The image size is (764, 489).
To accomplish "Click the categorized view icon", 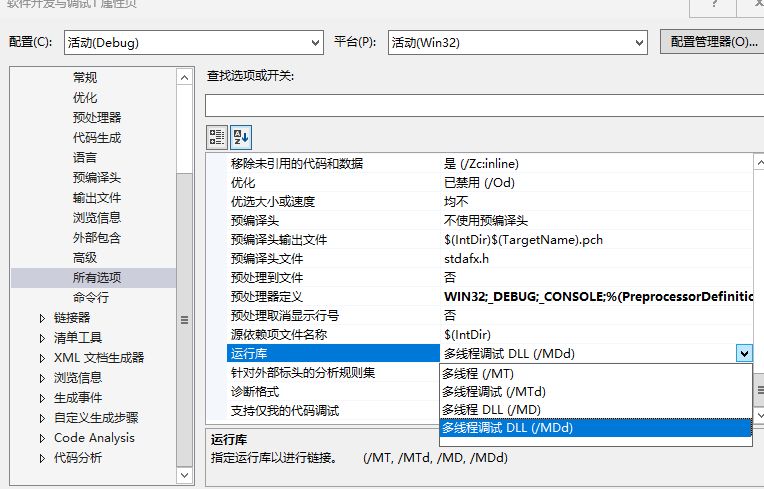I will (x=217, y=137).
